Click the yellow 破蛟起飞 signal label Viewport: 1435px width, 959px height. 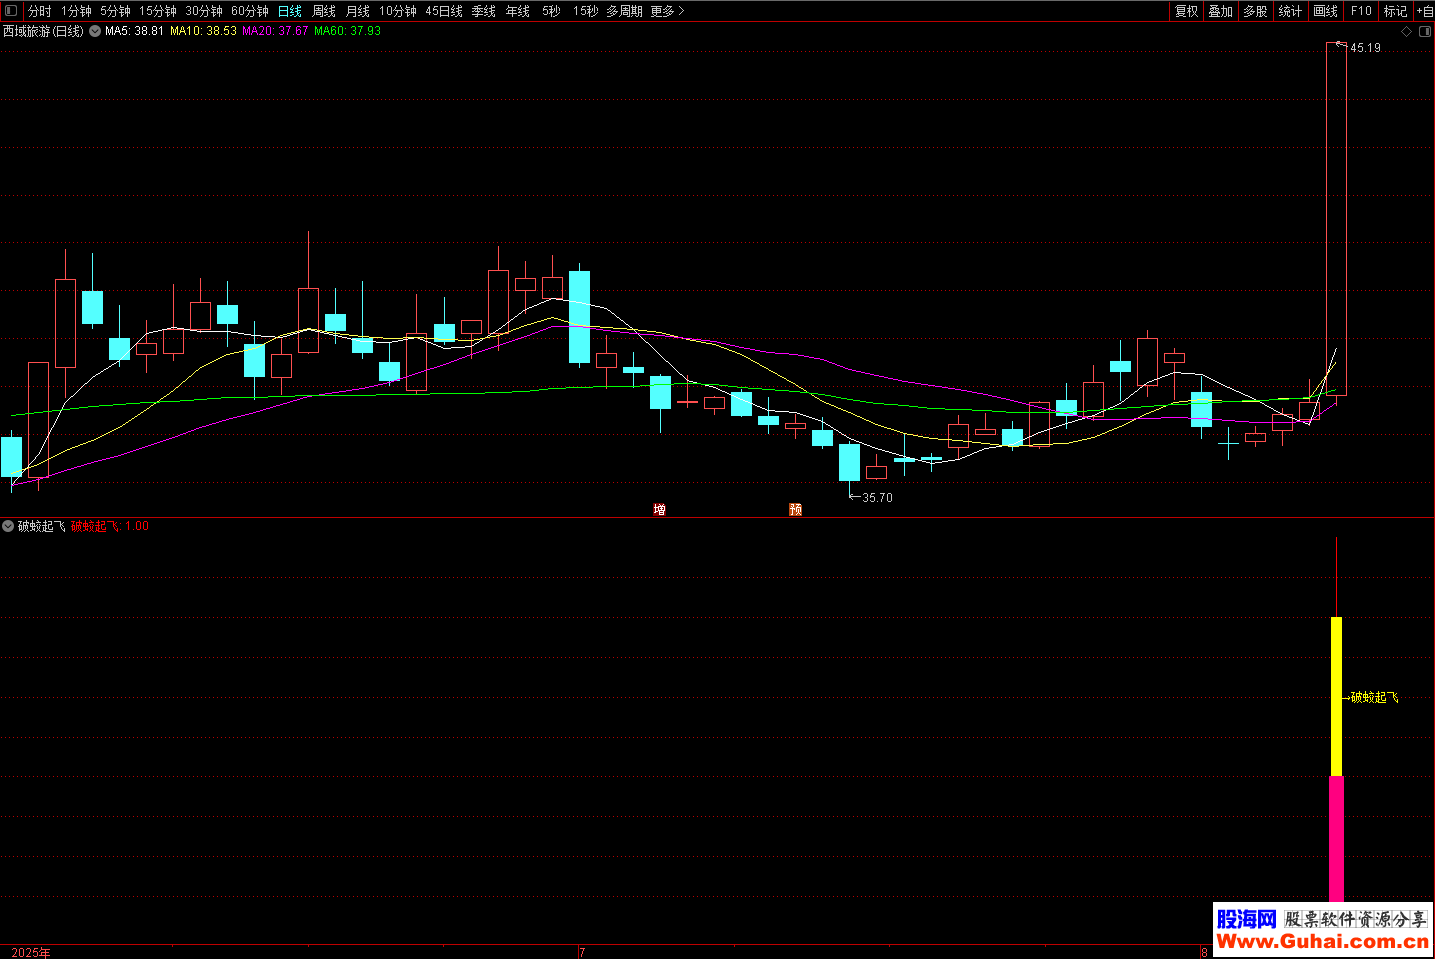[x=1375, y=698]
